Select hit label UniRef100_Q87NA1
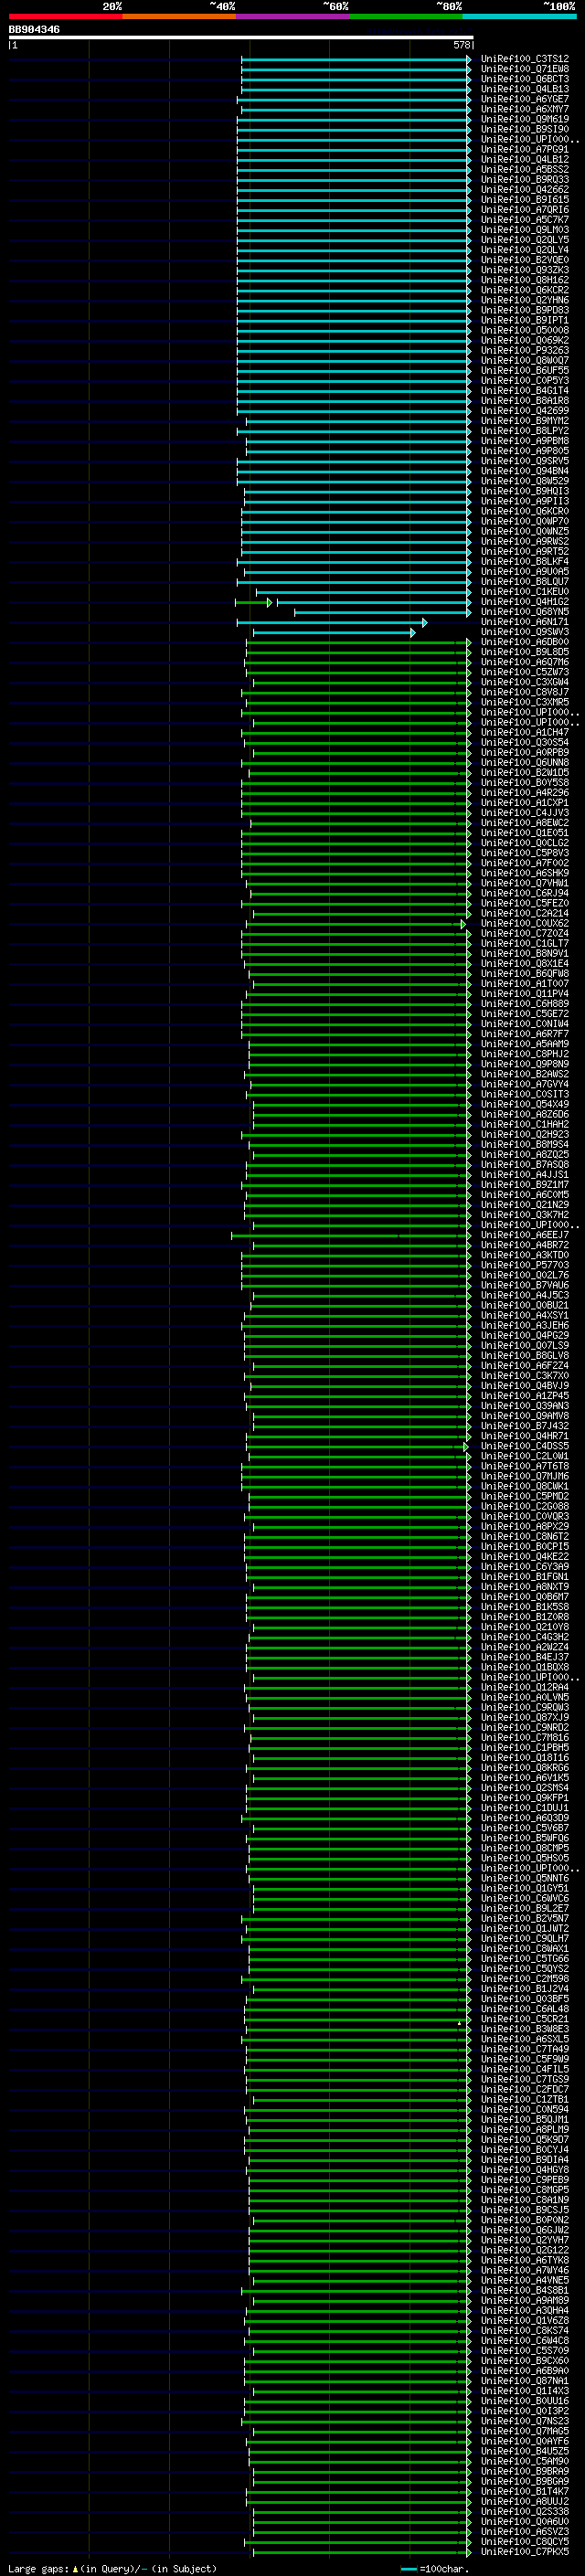 pos(524,2380)
